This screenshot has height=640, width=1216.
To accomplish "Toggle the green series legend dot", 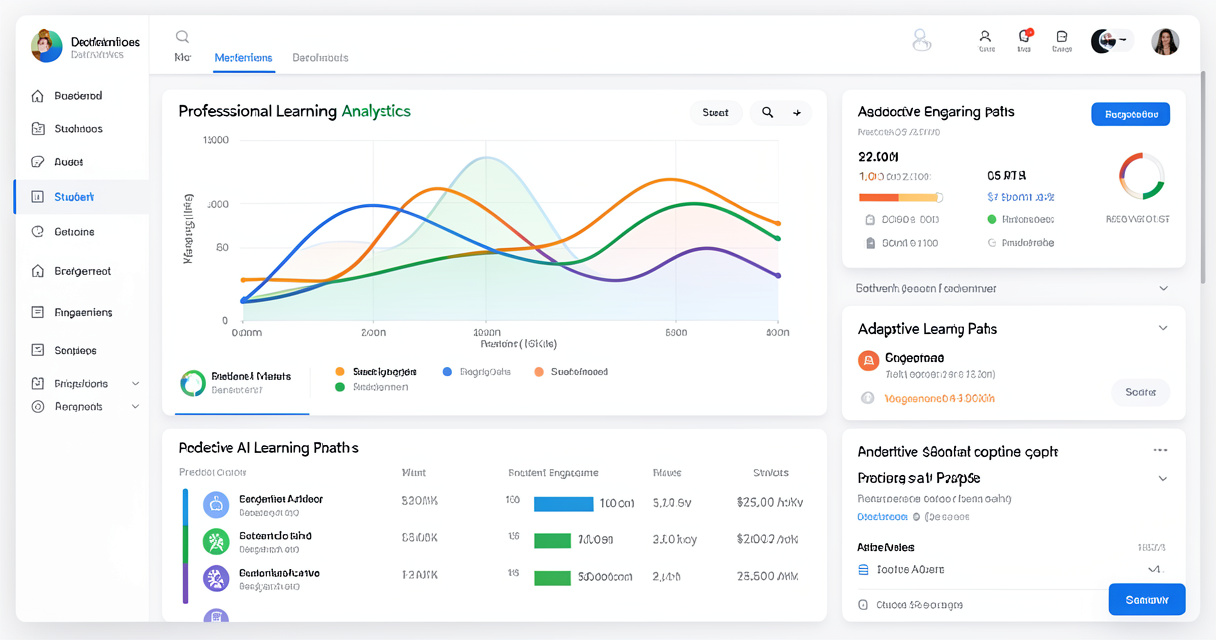I will pos(340,387).
